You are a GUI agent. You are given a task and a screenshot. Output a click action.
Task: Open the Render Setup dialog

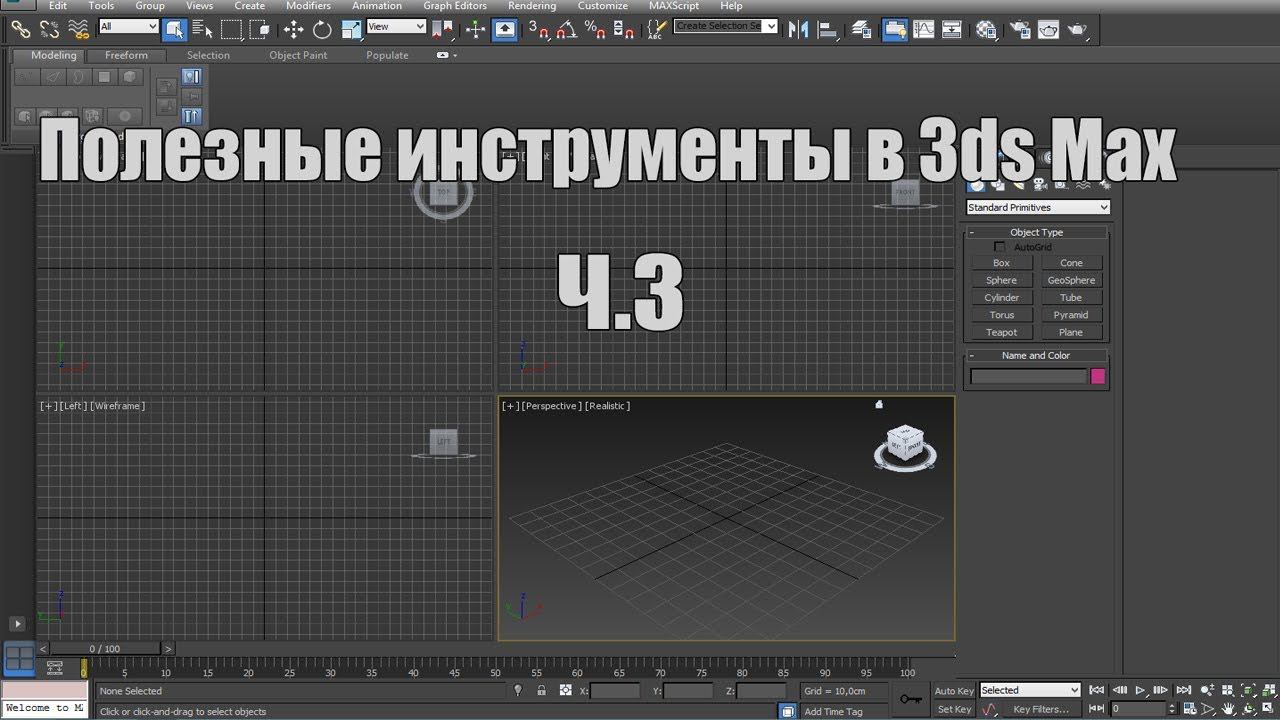click(x=1020, y=29)
